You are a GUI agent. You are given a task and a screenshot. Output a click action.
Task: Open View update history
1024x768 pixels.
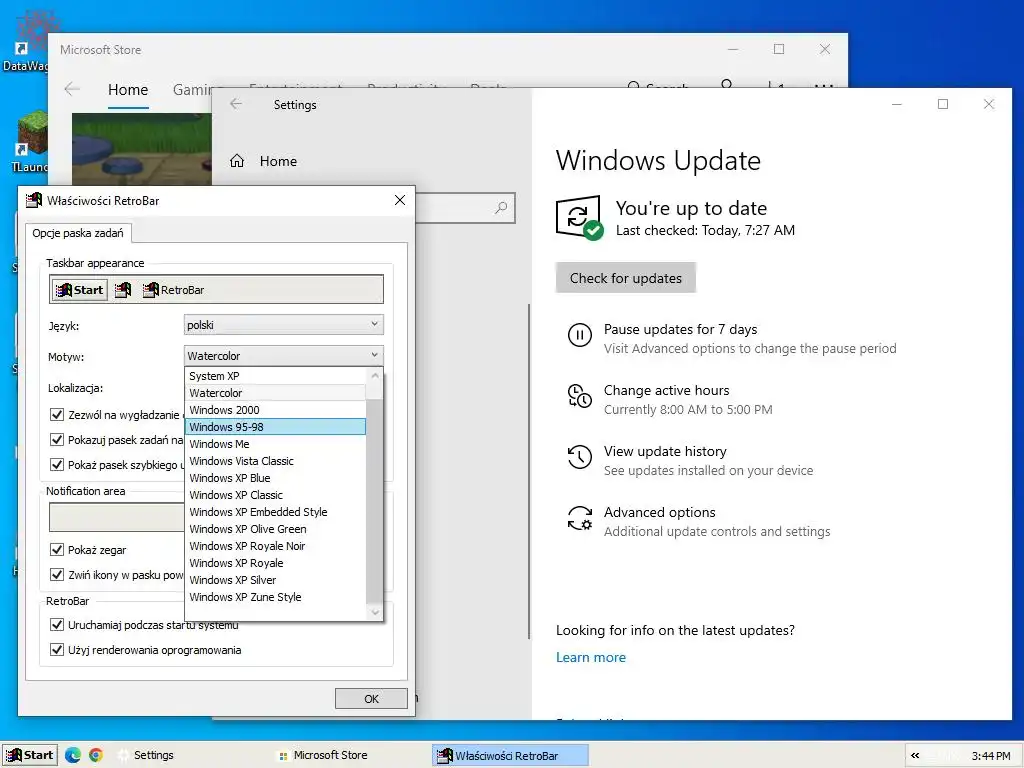(665, 451)
